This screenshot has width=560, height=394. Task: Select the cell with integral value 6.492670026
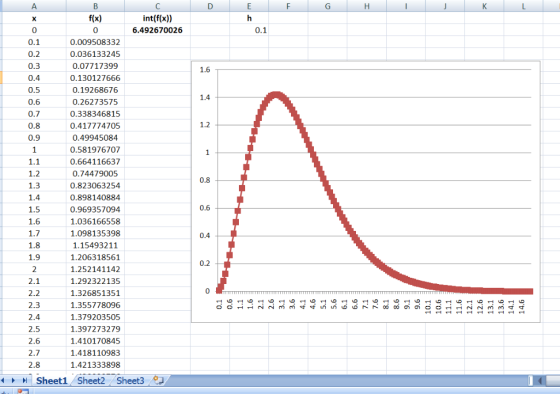click(x=157, y=30)
